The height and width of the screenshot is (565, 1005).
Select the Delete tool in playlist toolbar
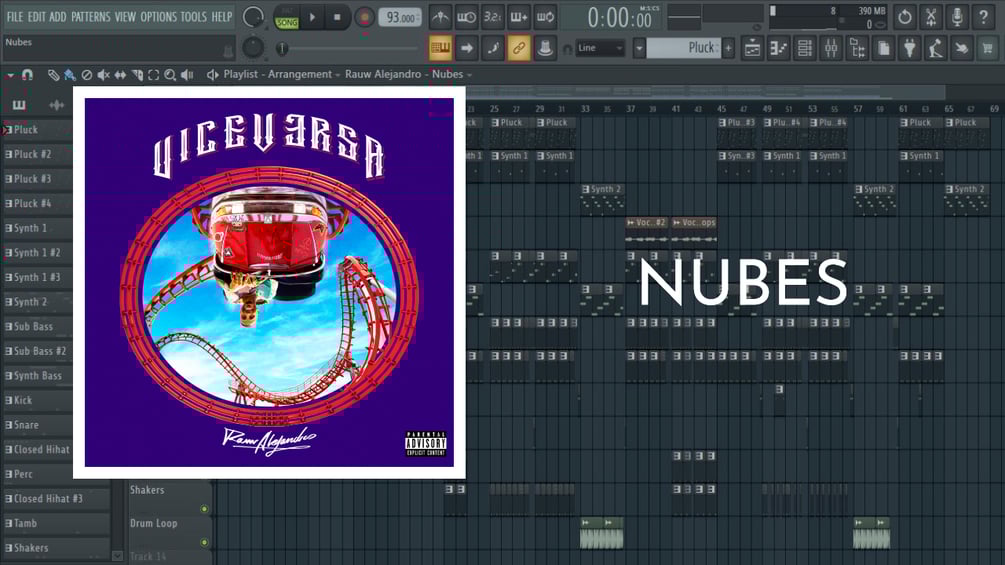(x=87, y=75)
